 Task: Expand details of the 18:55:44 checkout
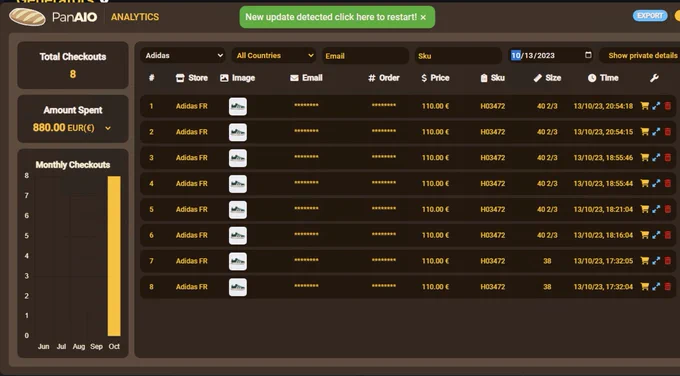click(x=656, y=183)
